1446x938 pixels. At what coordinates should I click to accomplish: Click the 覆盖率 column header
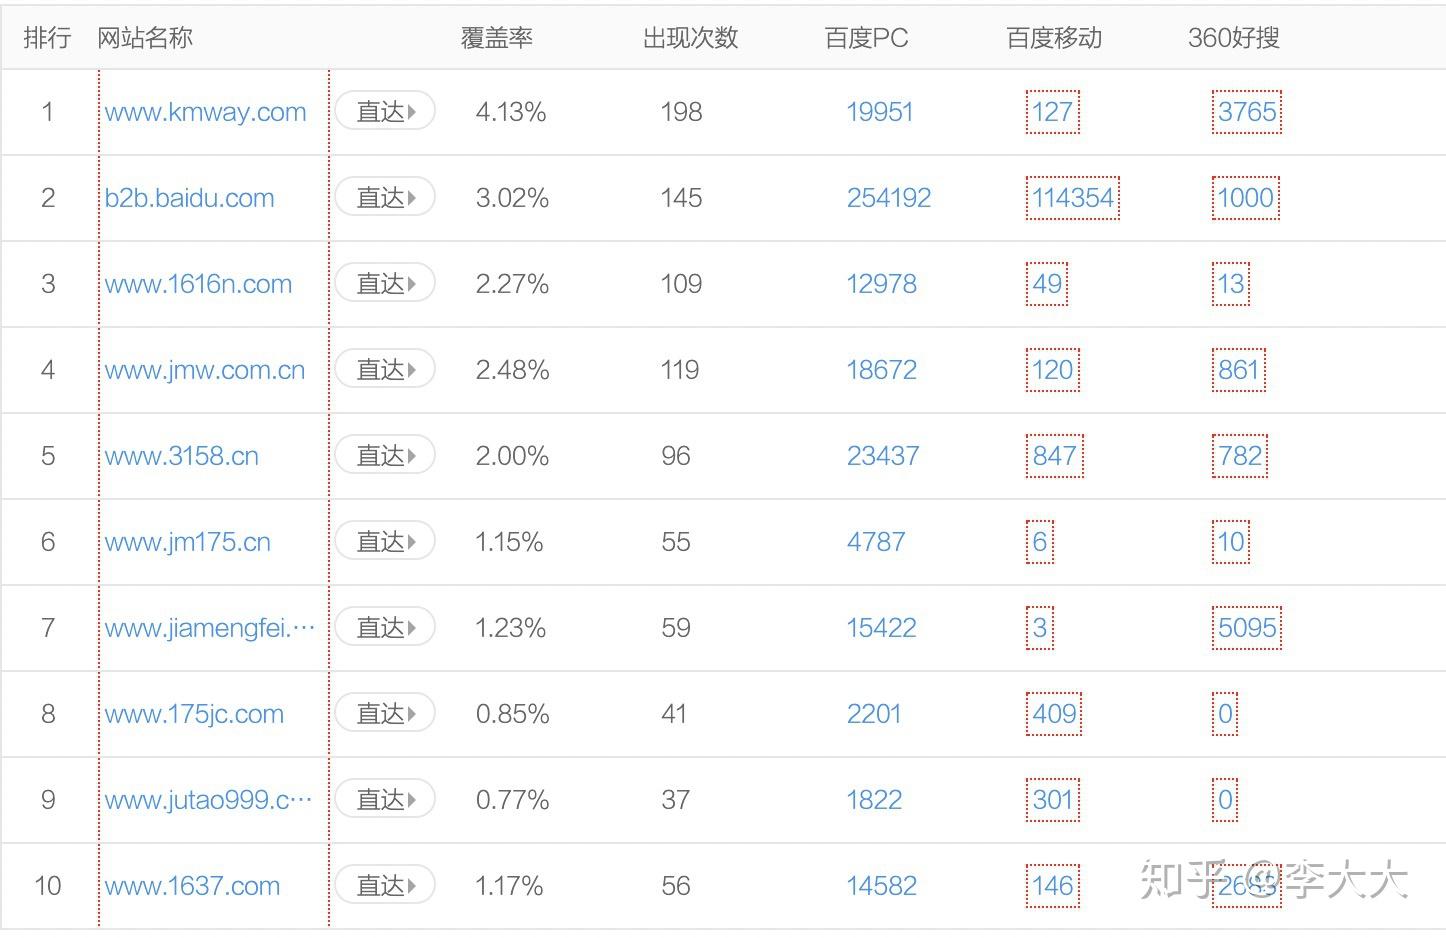(x=497, y=38)
